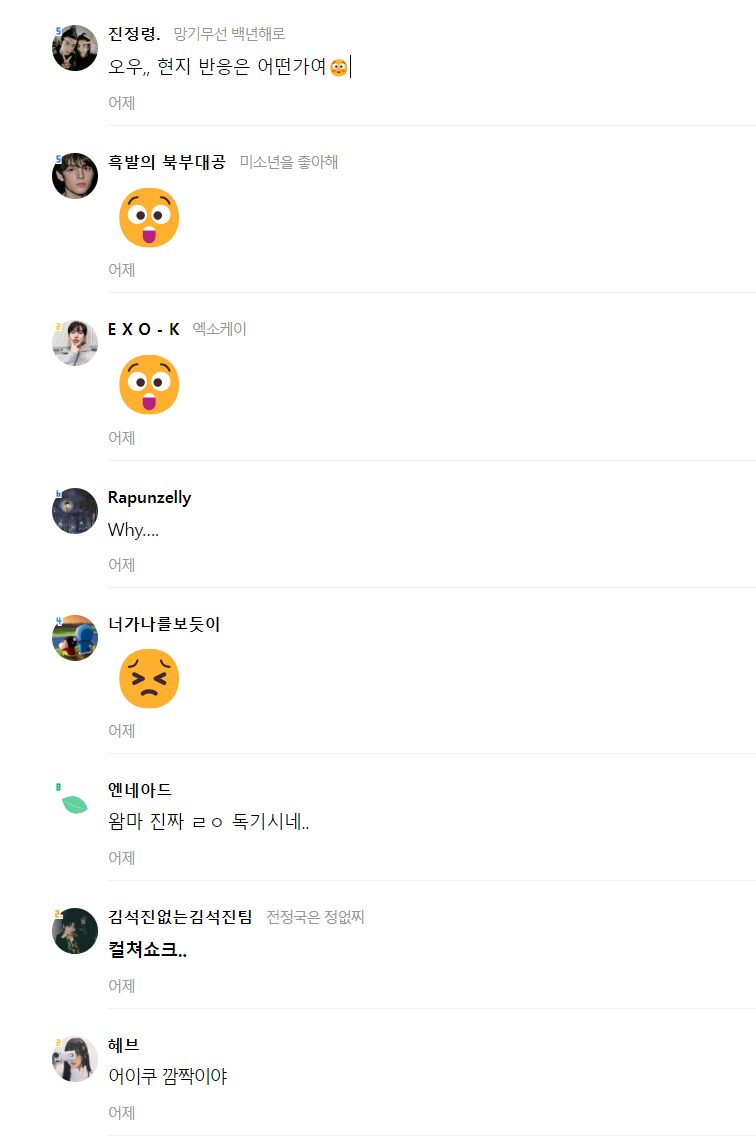
Task: Click the 흑발의 북부대공 username
Action: point(166,162)
